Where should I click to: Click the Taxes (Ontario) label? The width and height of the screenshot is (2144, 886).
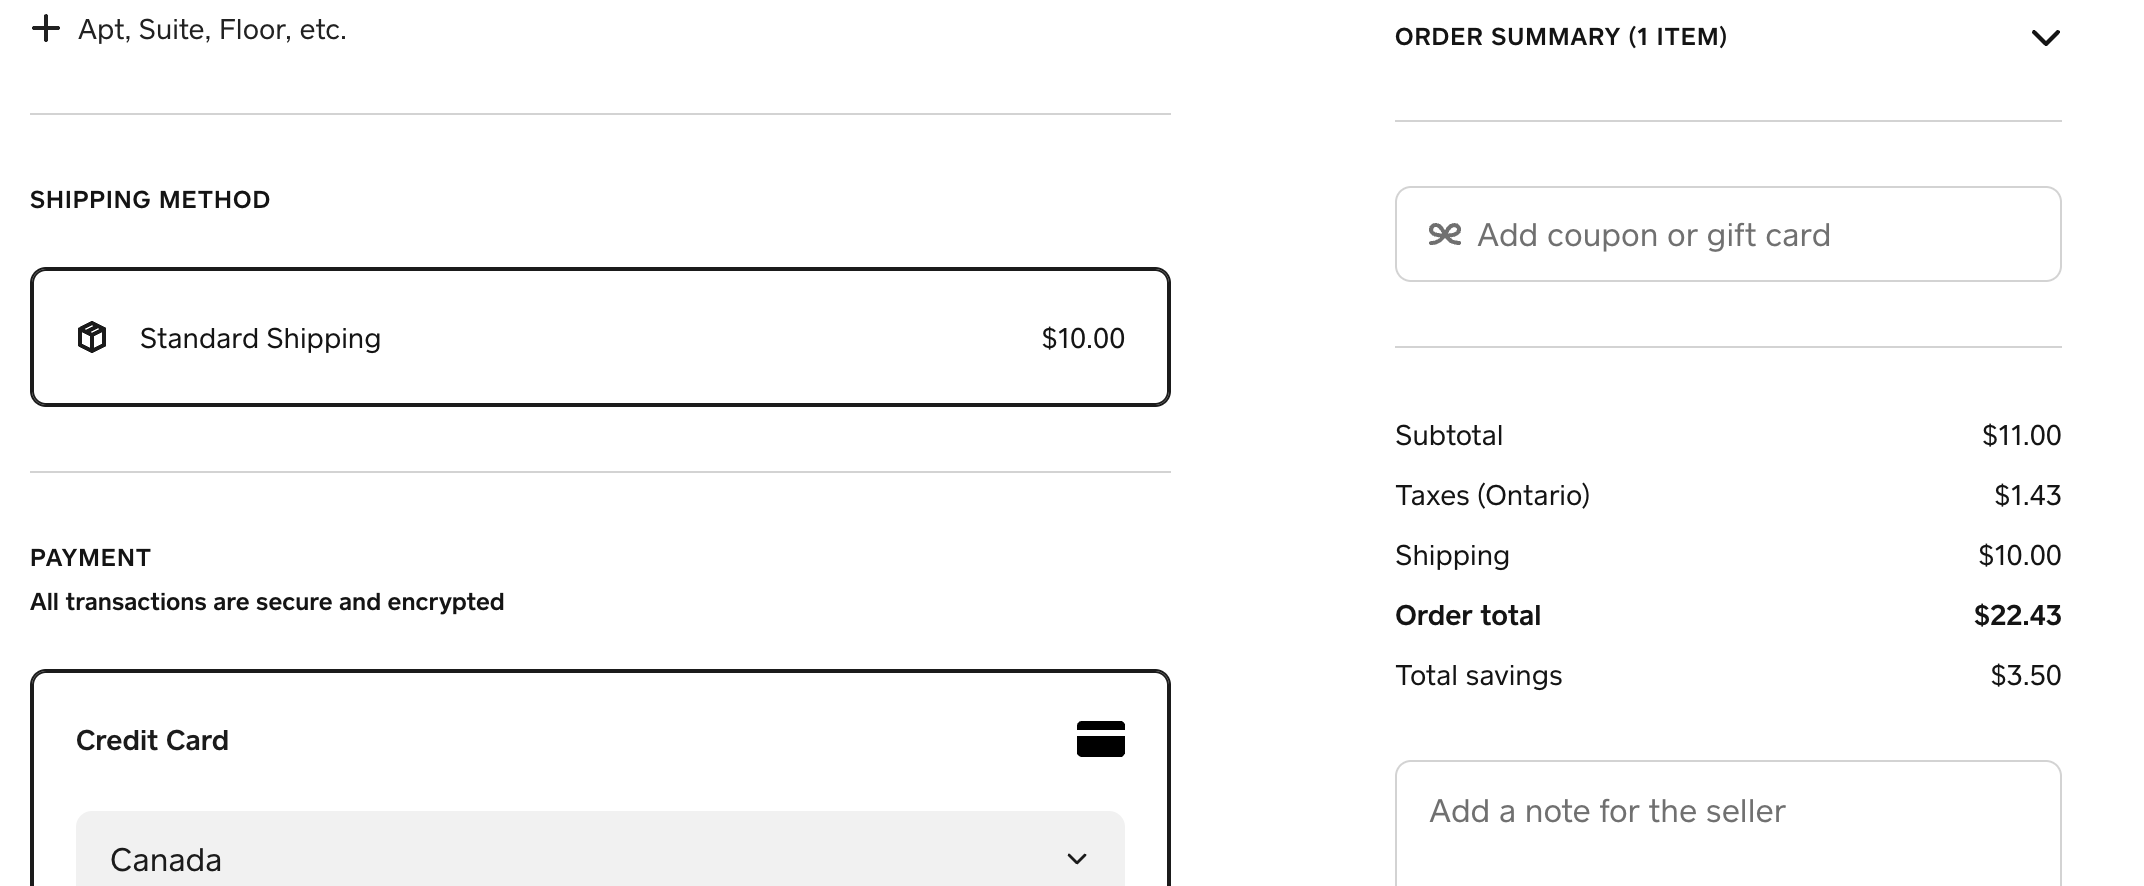(1492, 495)
